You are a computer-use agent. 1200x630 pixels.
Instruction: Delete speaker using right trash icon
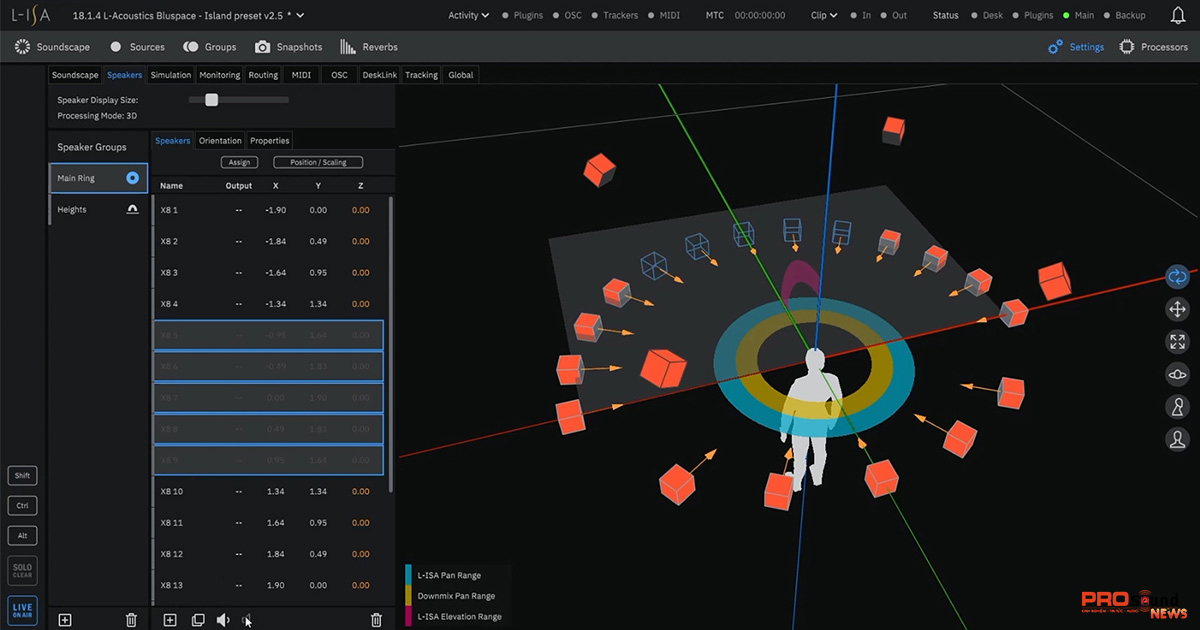[x=376, y=620]
